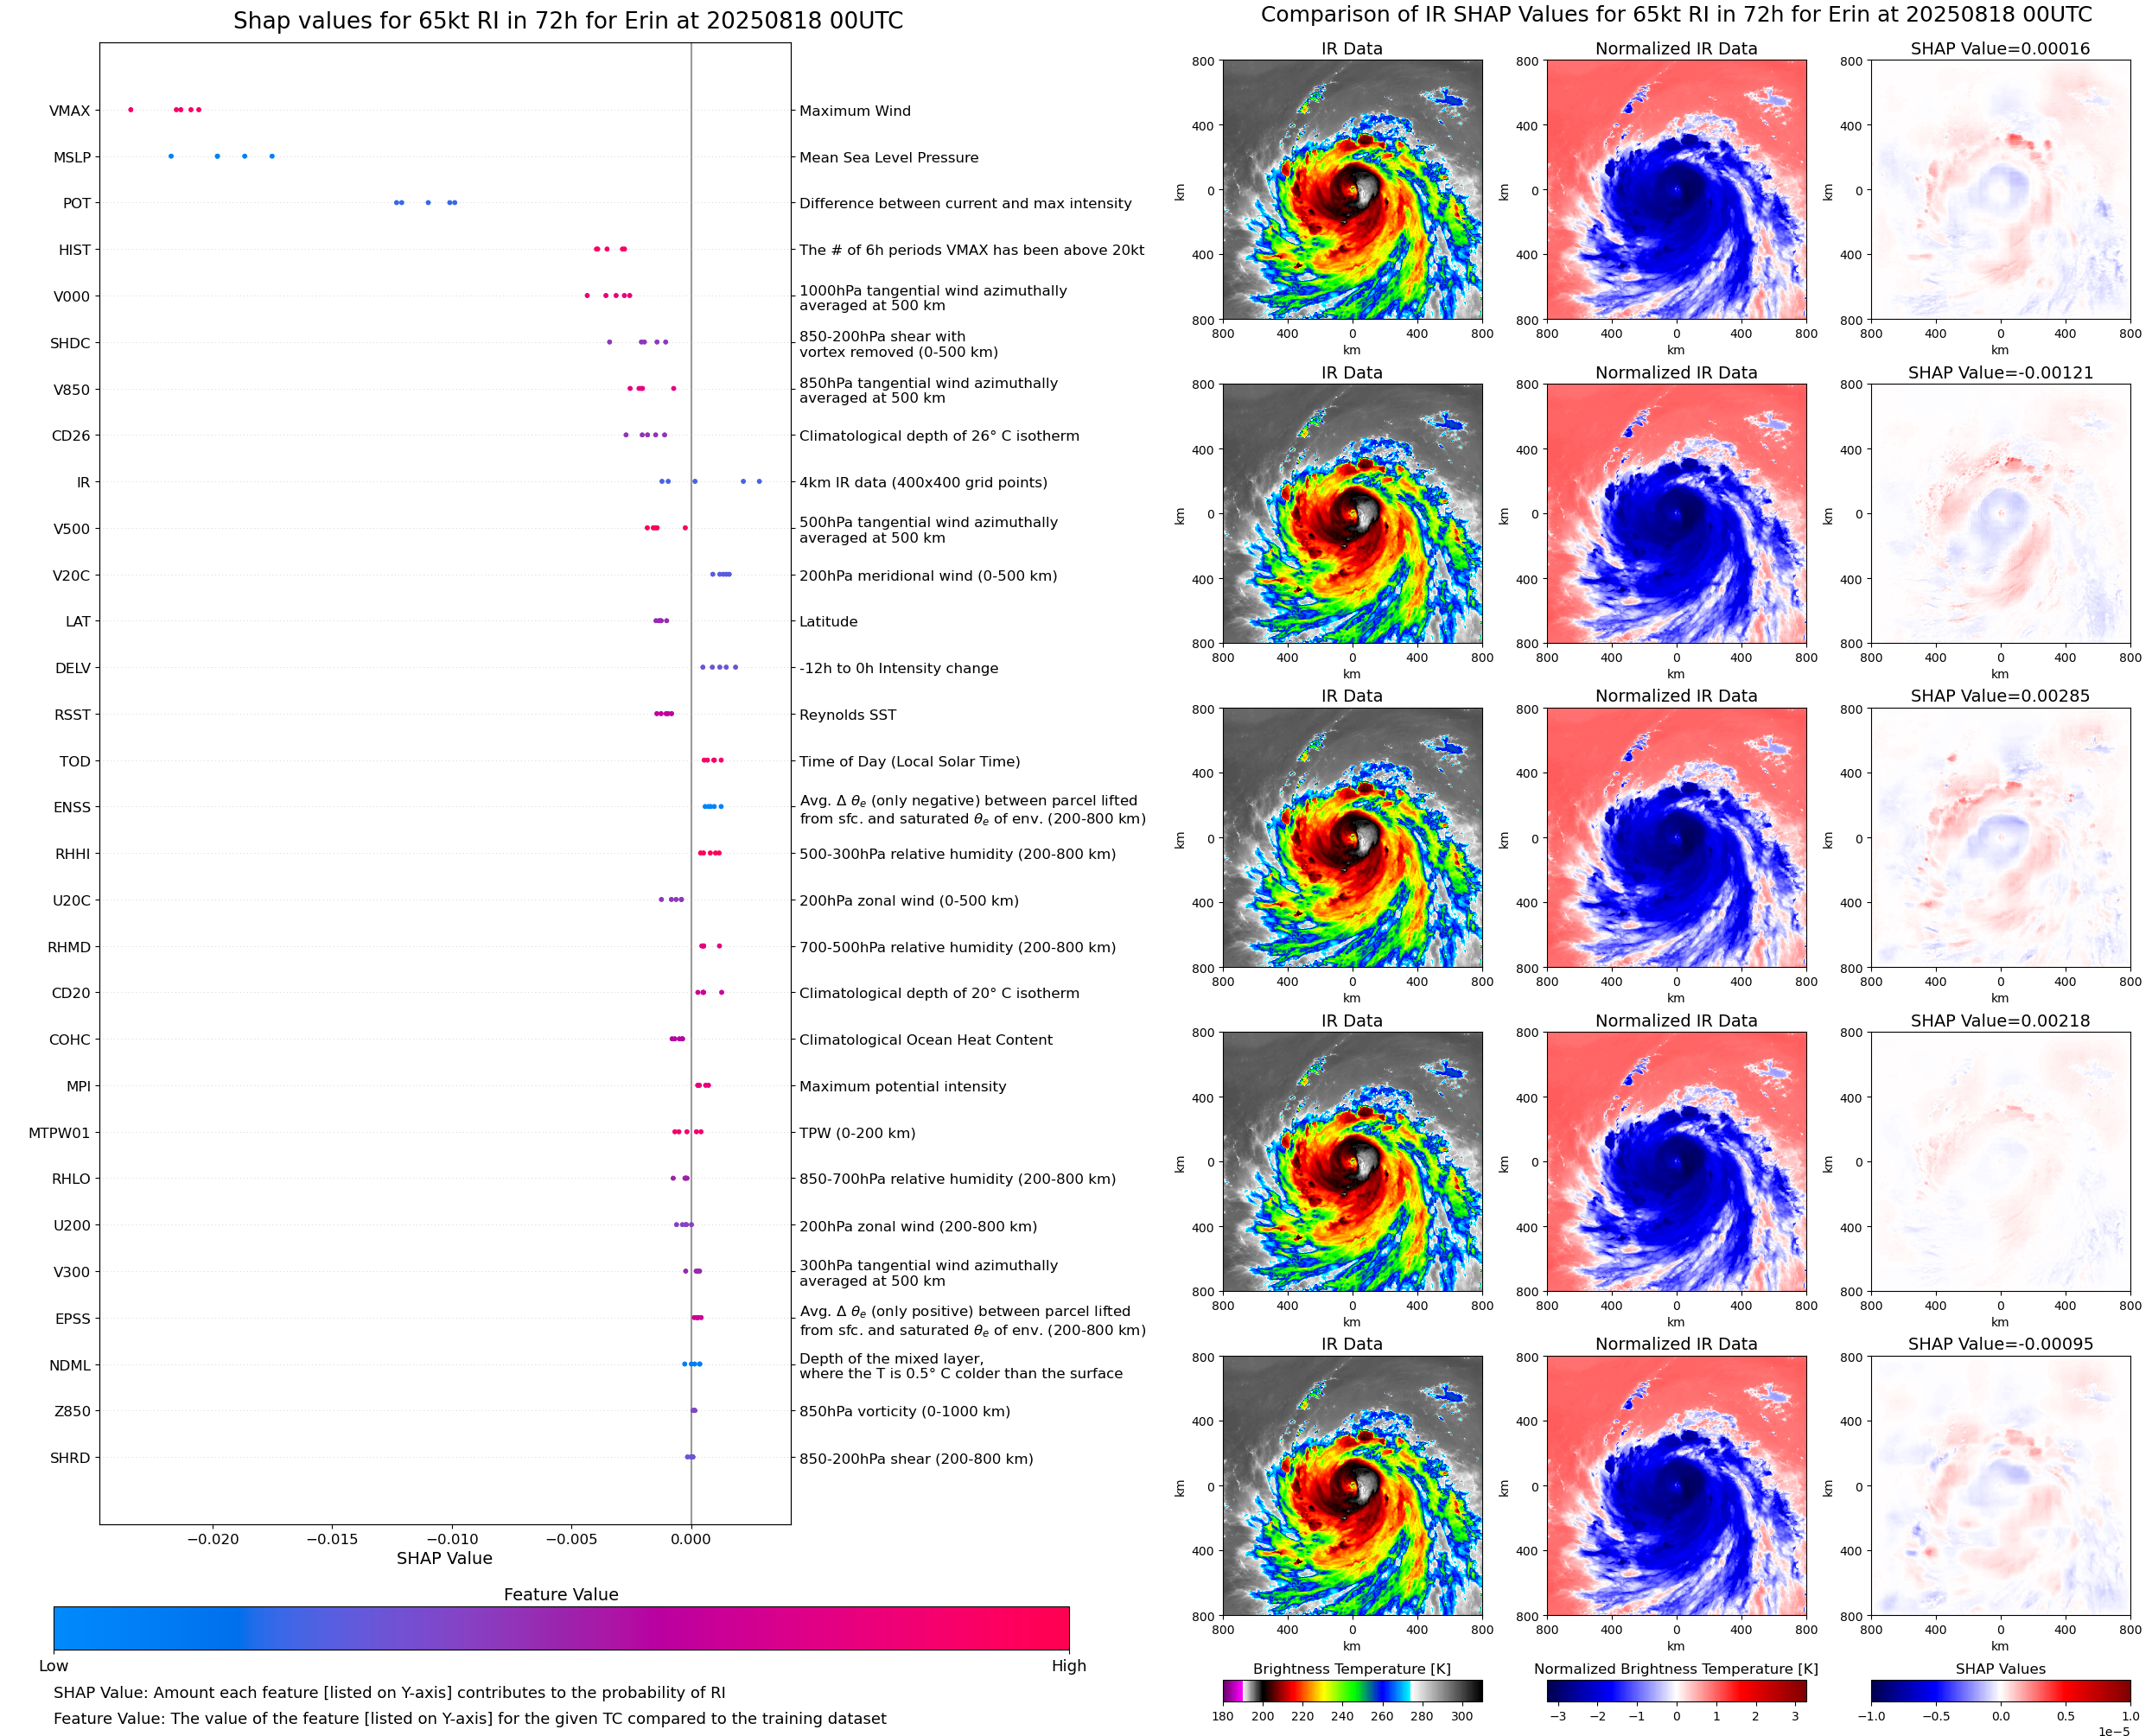This screenshot has width=2152, height=1736.
Task: Click the SHAP Values colorbar
Action: pos(2000,1690)
